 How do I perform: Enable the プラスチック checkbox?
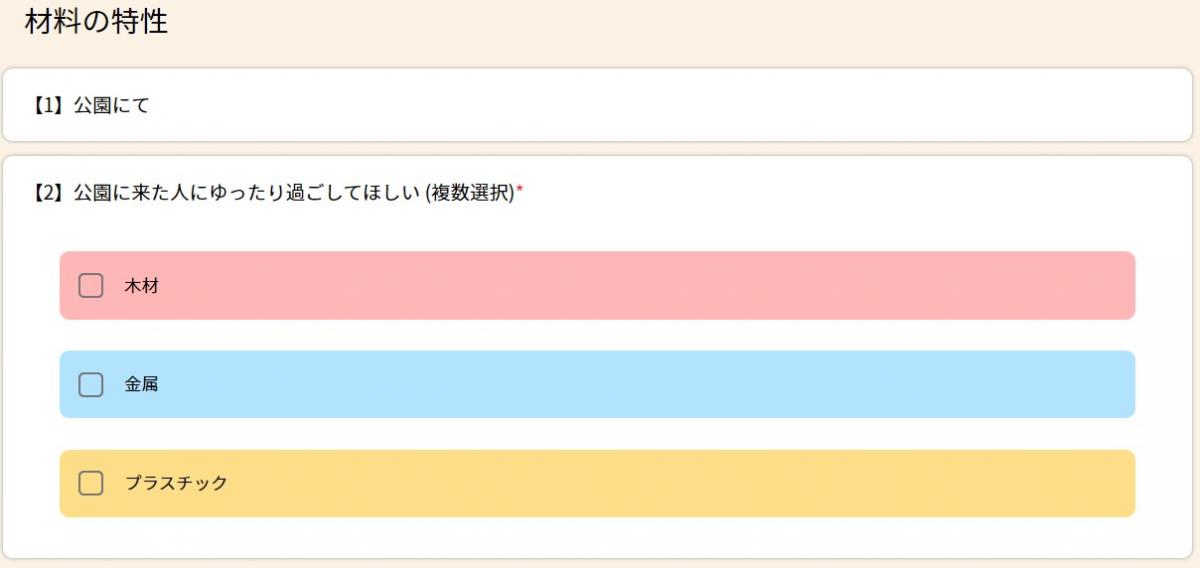coord(91,483)
